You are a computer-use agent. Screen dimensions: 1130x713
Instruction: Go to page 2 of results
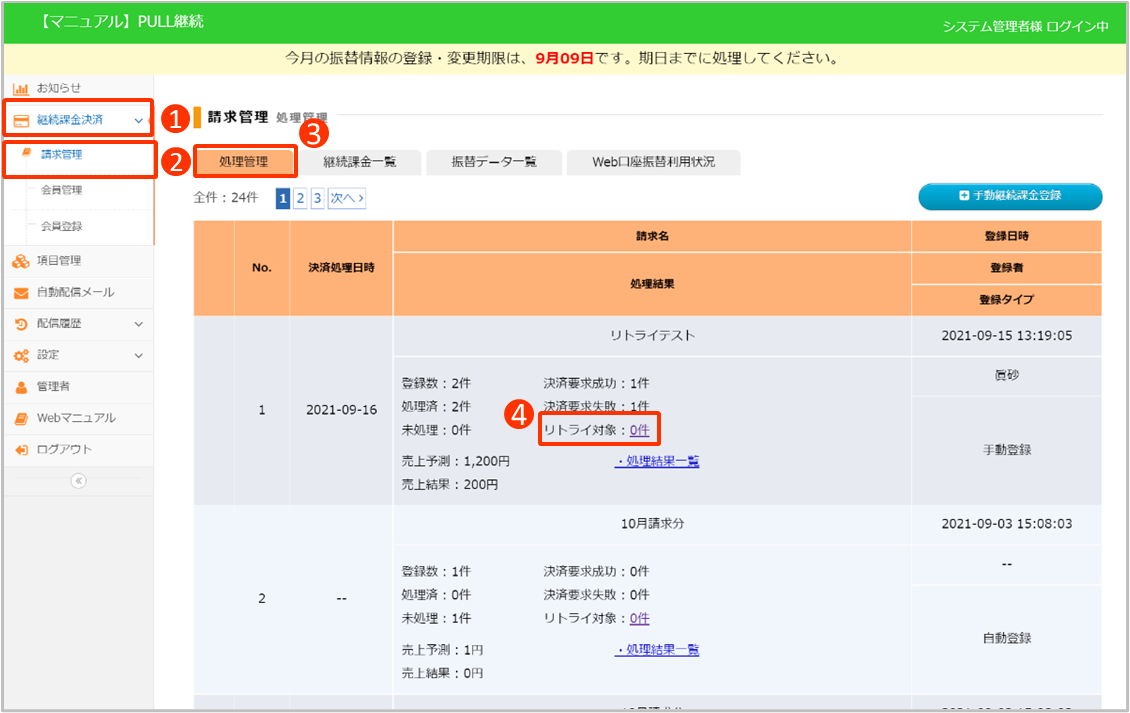click(x=300, y=198)
